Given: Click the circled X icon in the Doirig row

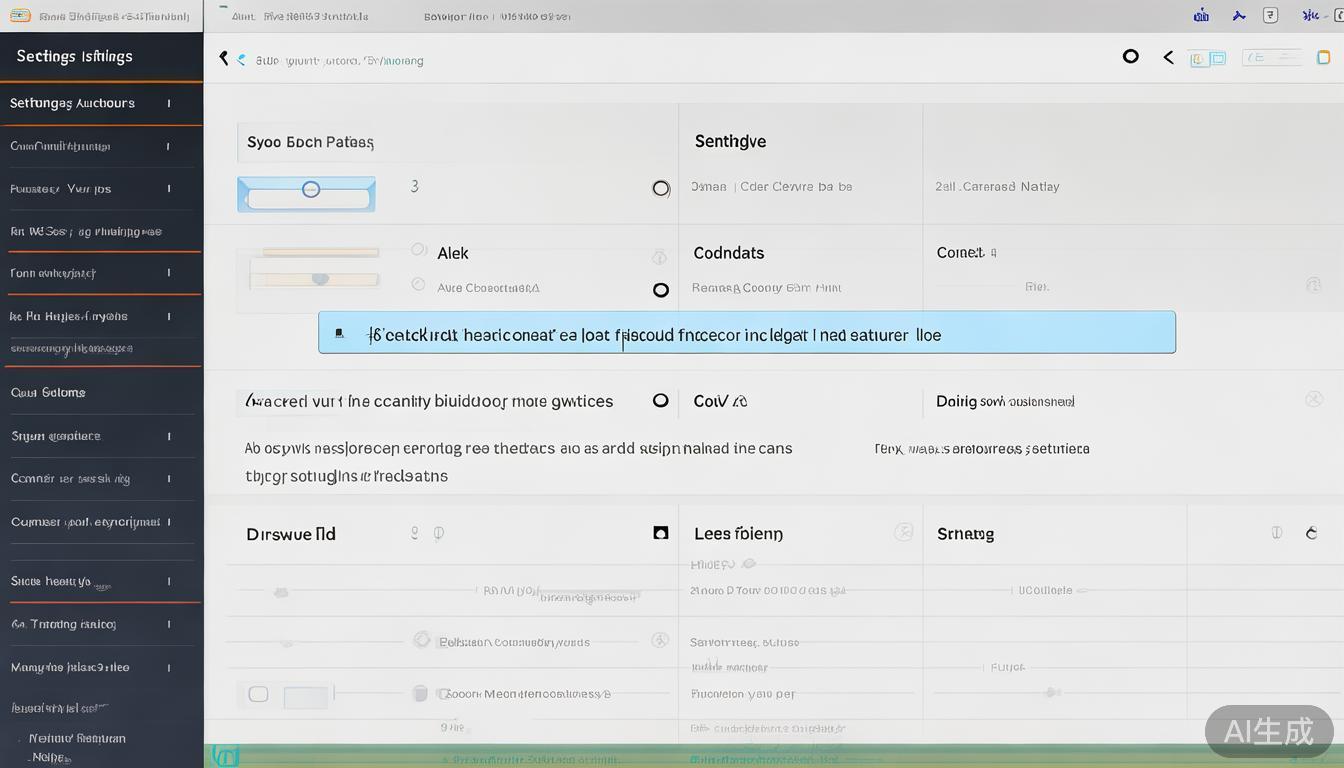Looking at the screenshot, I should 1313,400.
